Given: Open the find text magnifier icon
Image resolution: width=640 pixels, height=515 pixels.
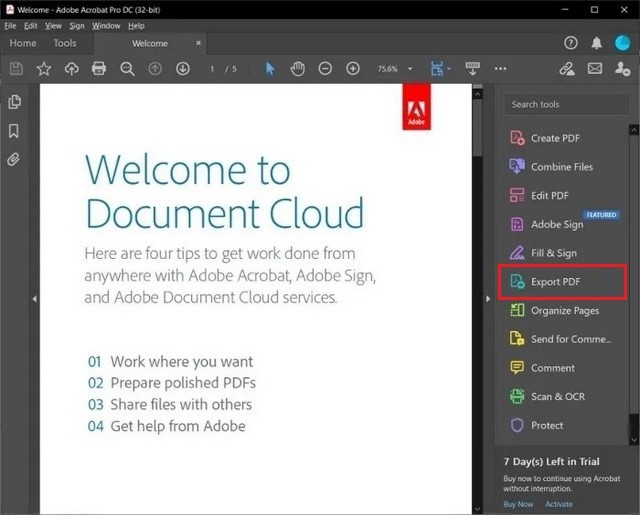Looking at the screenshot, I should tap(127, 69).
